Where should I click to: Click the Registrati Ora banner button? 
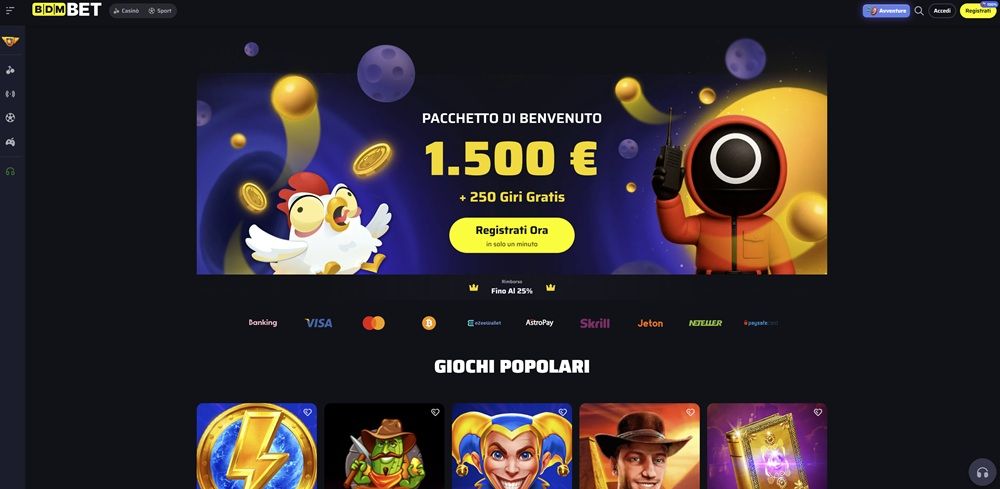pyautogui.click(x=511, y=235)
